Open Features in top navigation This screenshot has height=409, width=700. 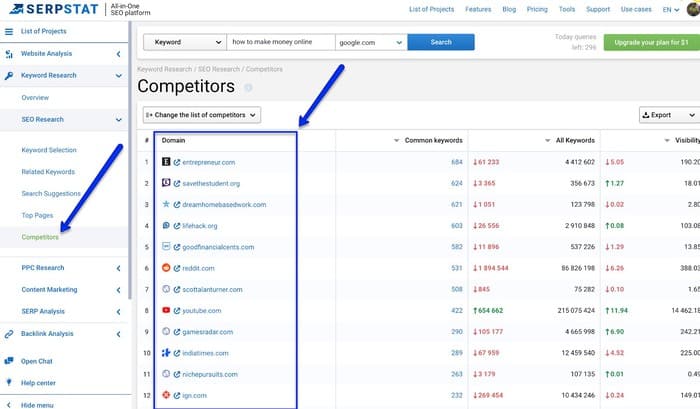pyautogui.click(x=478, y=9)
